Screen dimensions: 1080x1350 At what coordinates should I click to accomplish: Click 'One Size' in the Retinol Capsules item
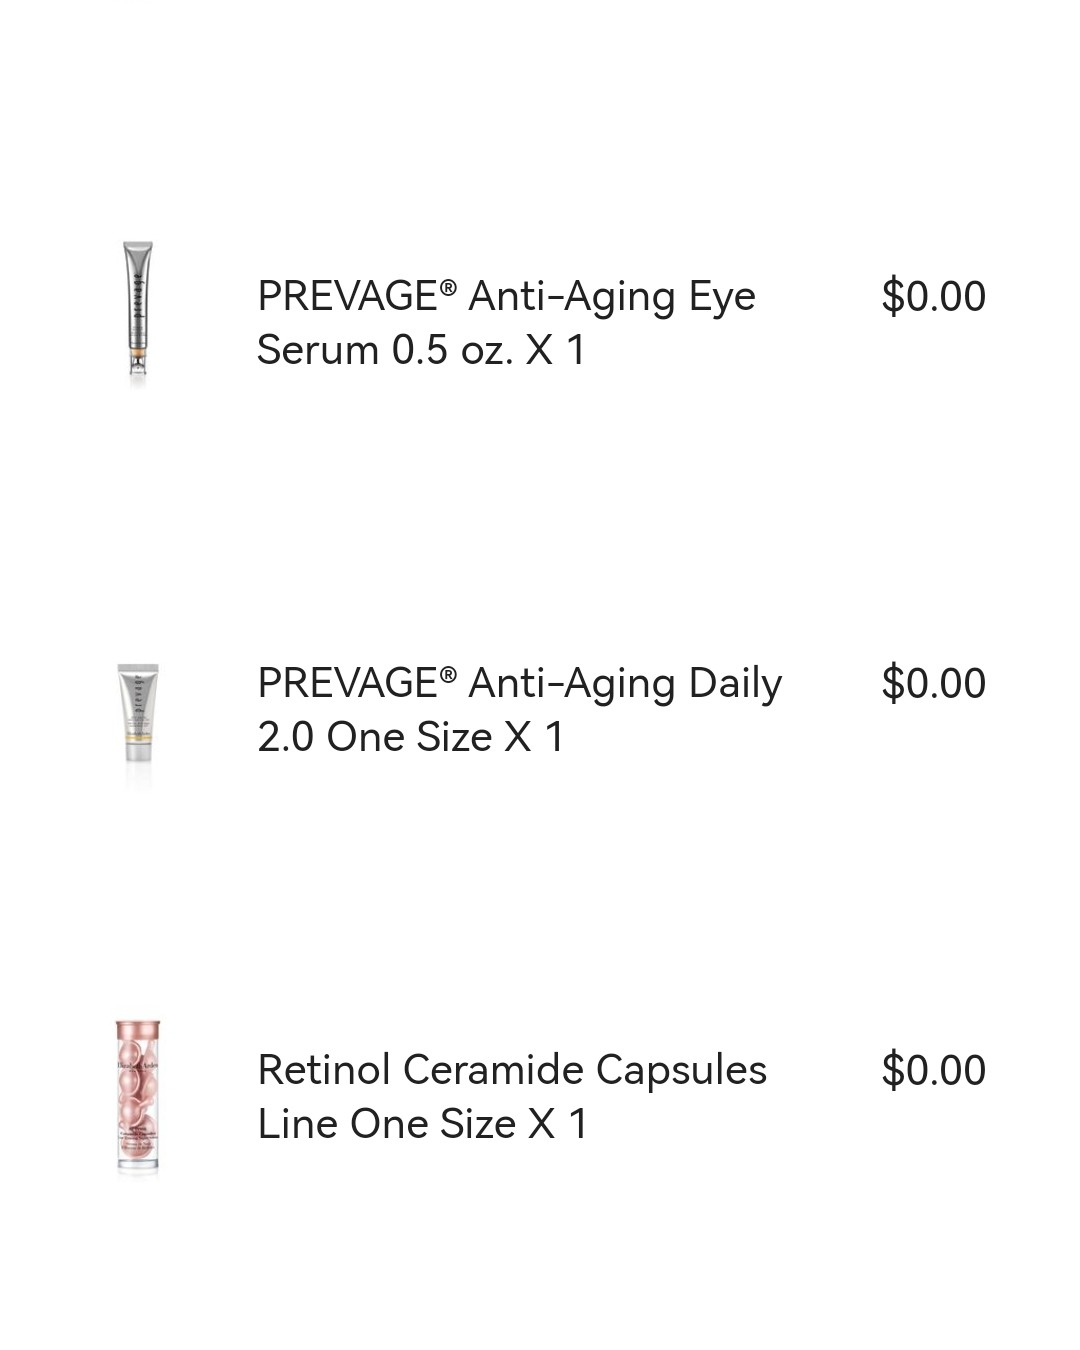[x=433, y=1125]
